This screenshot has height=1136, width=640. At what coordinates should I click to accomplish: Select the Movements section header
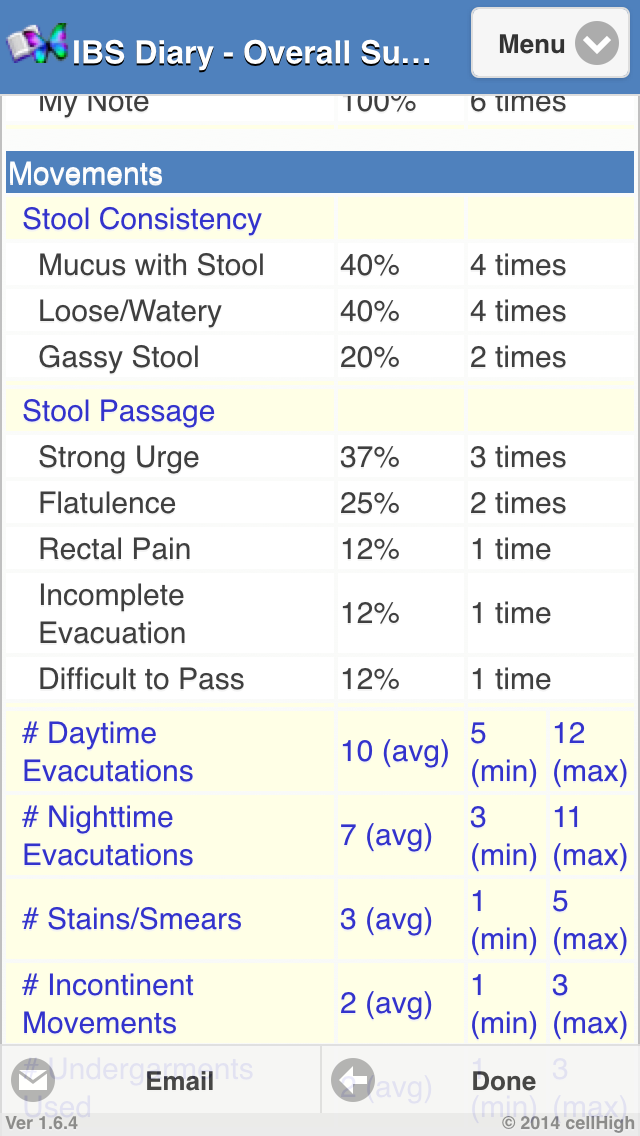click(86, 174)
